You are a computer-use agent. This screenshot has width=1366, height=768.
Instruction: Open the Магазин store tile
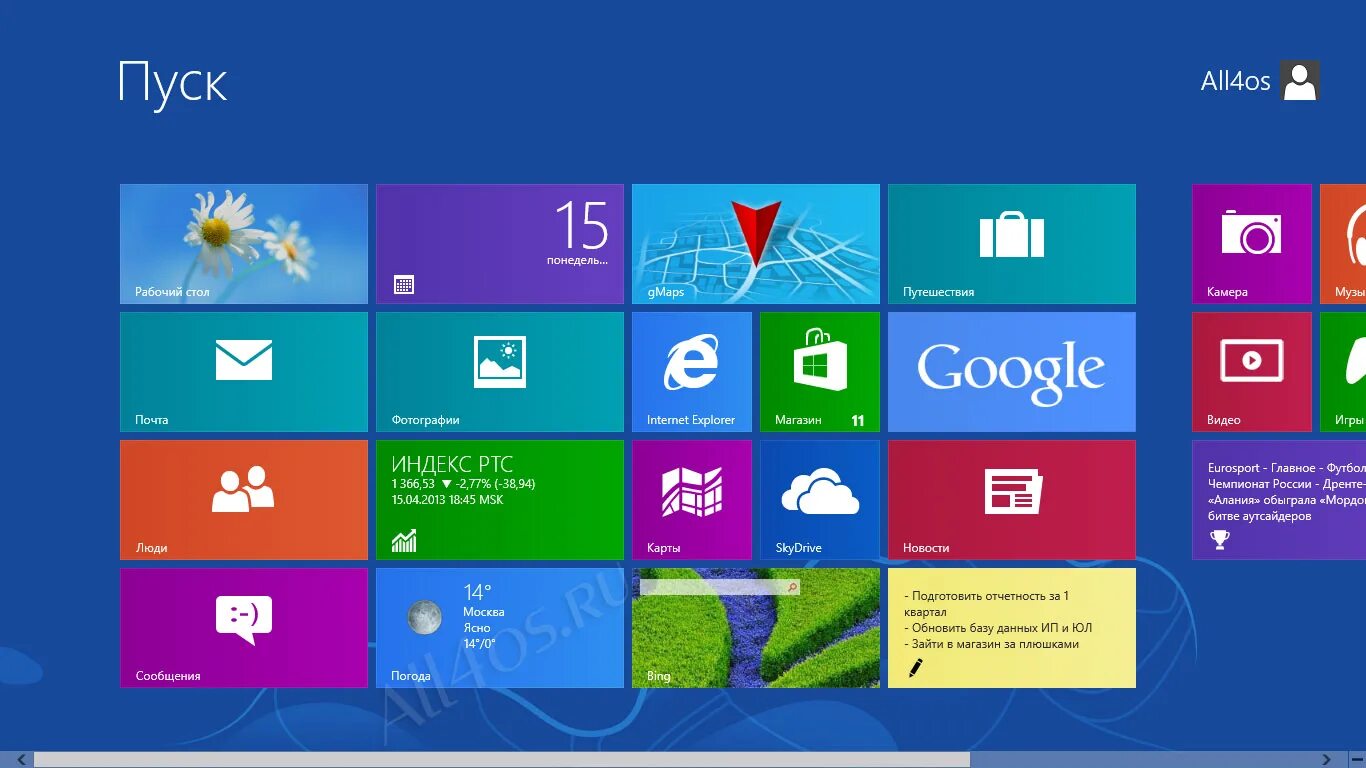[819, 371]
